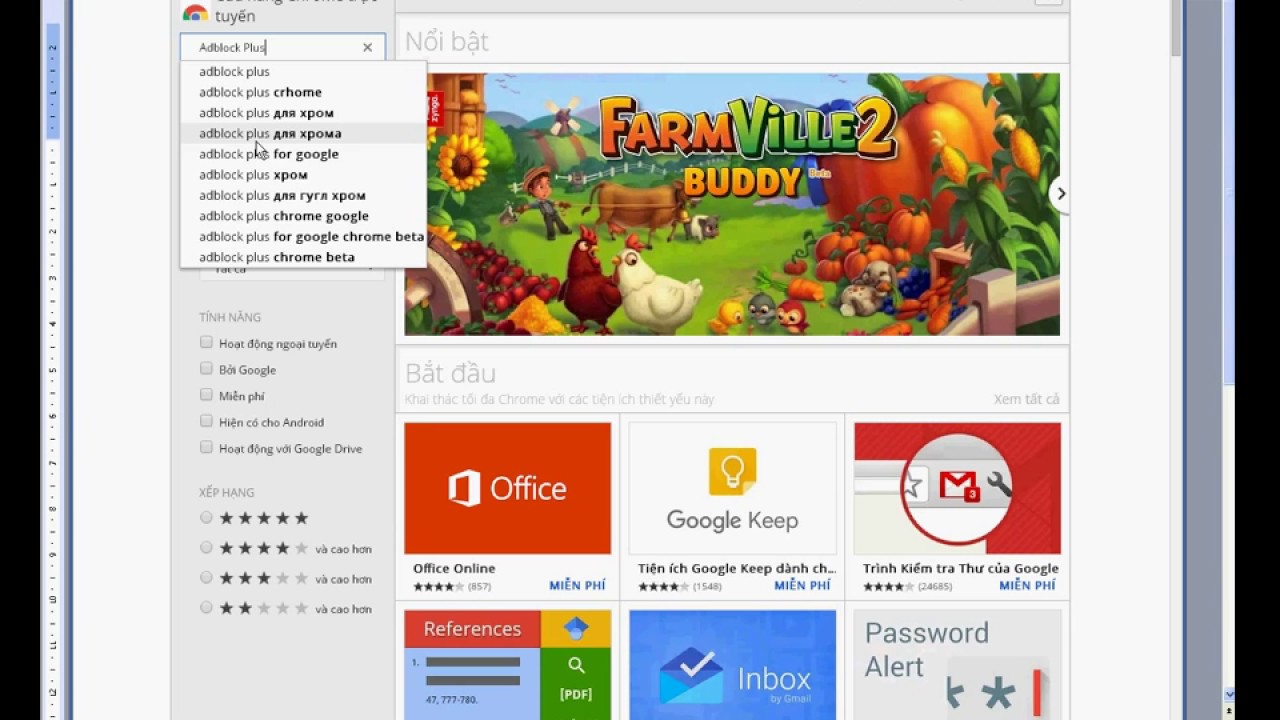Select the five-star rating radio button
The width and height of the screenshot is (1280, 720).
tap(206, 518)
